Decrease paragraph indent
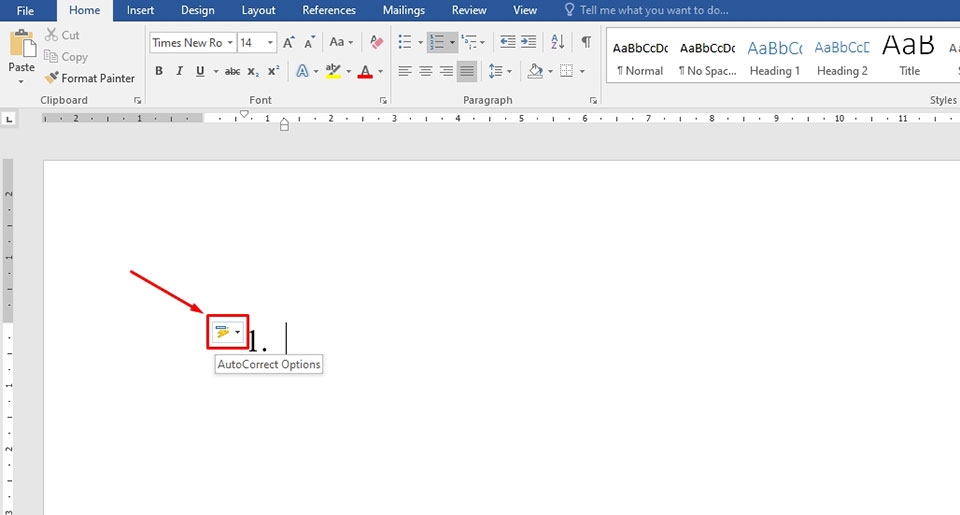The width and height of the screenshot is (960, 515). [x=508, y=42]
